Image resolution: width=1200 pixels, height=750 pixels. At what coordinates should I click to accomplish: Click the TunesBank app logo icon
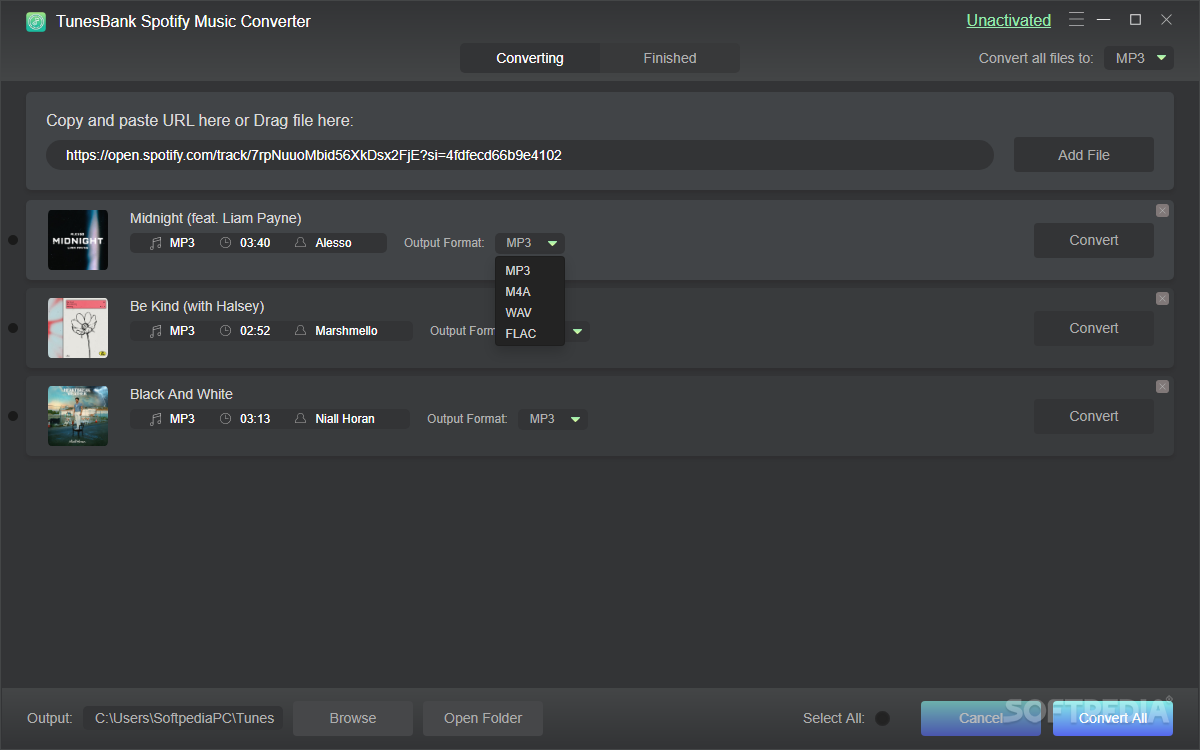36,21
